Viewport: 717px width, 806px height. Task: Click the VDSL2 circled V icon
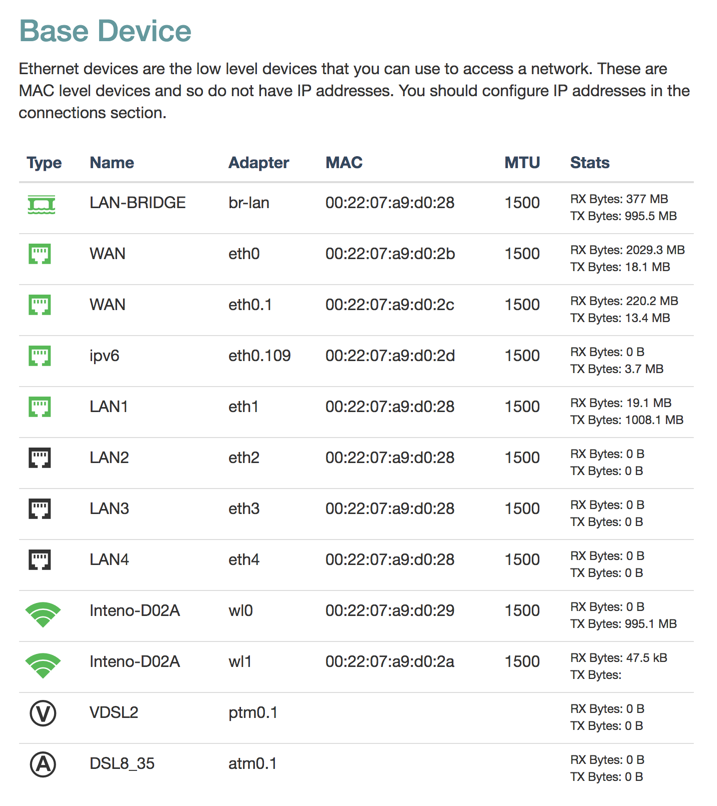pyautogui.click(x=42, y=714)
